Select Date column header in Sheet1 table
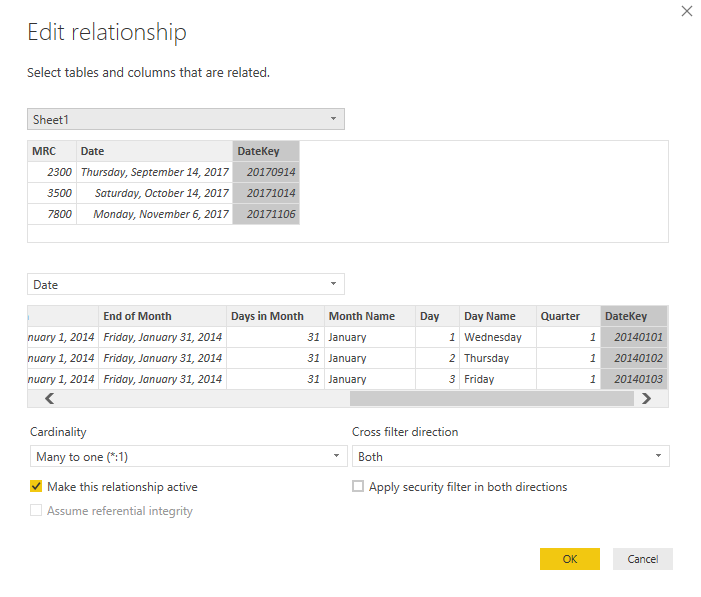701x597 pixels. (x=154, y=151)
